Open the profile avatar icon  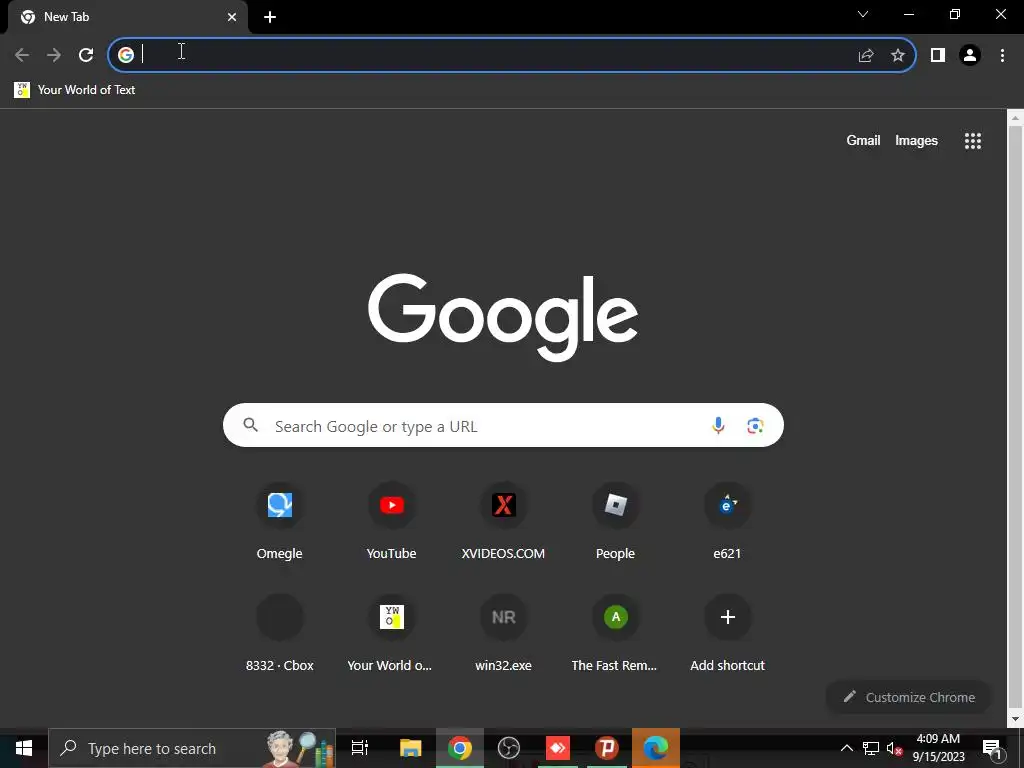point(970,56)
